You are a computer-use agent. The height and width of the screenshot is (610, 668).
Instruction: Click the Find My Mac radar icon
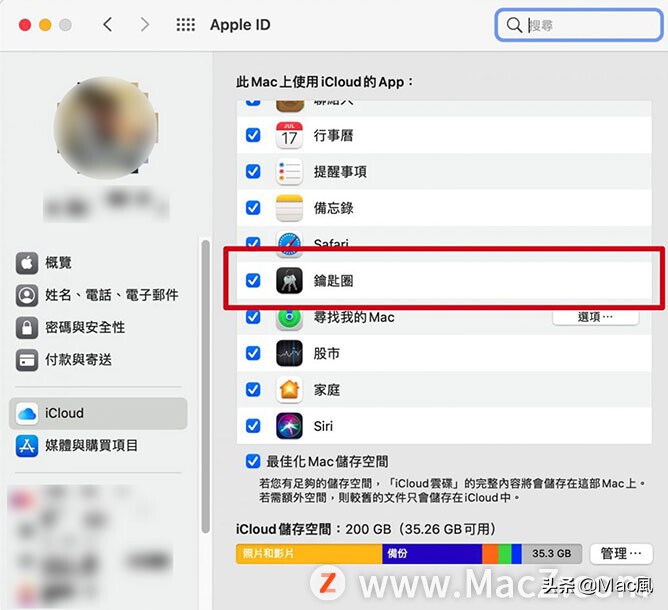tap(289, 319)
